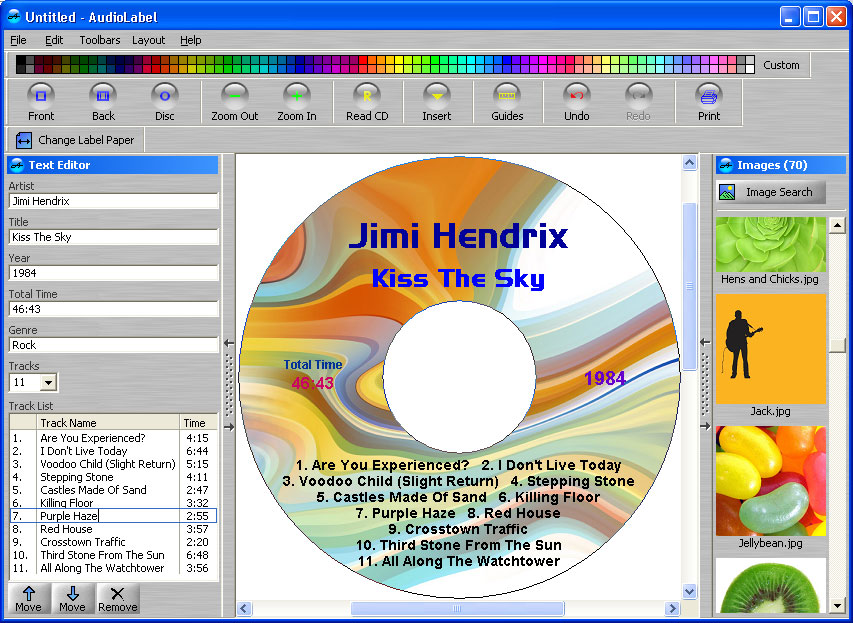Screen dimensions: 853x623
Task: Choose the Disc label icon
Action: pyautogui.click(x=164, y=102)
